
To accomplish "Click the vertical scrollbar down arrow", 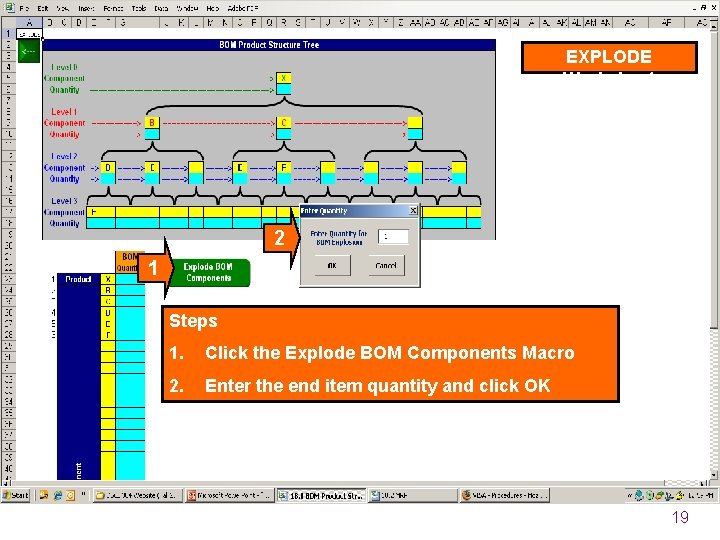I will (x=714, y=475).
